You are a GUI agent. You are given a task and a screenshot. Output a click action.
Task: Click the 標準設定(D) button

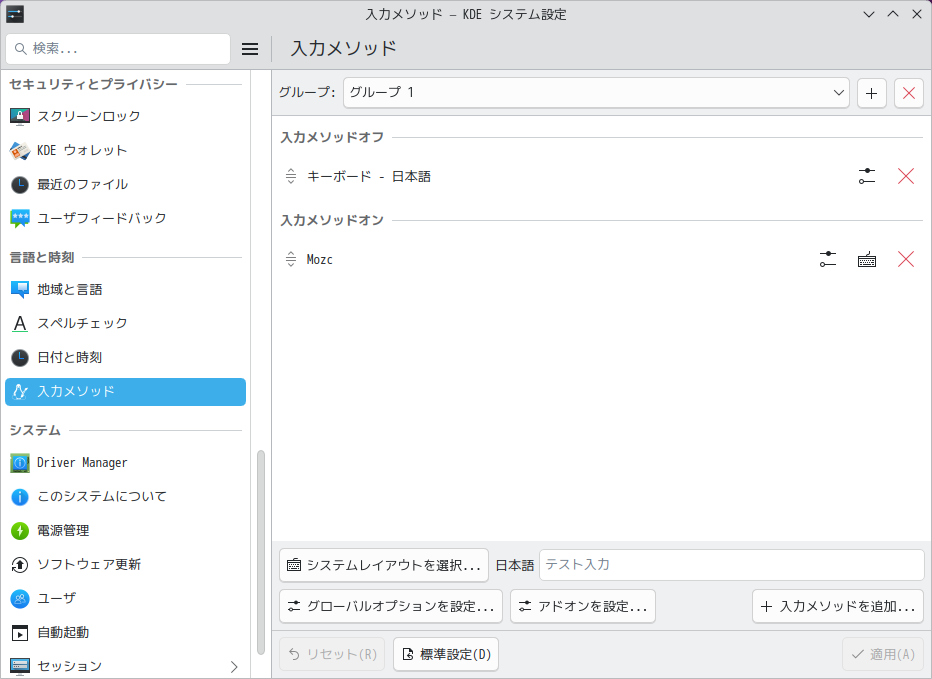[x=446, y=655]
